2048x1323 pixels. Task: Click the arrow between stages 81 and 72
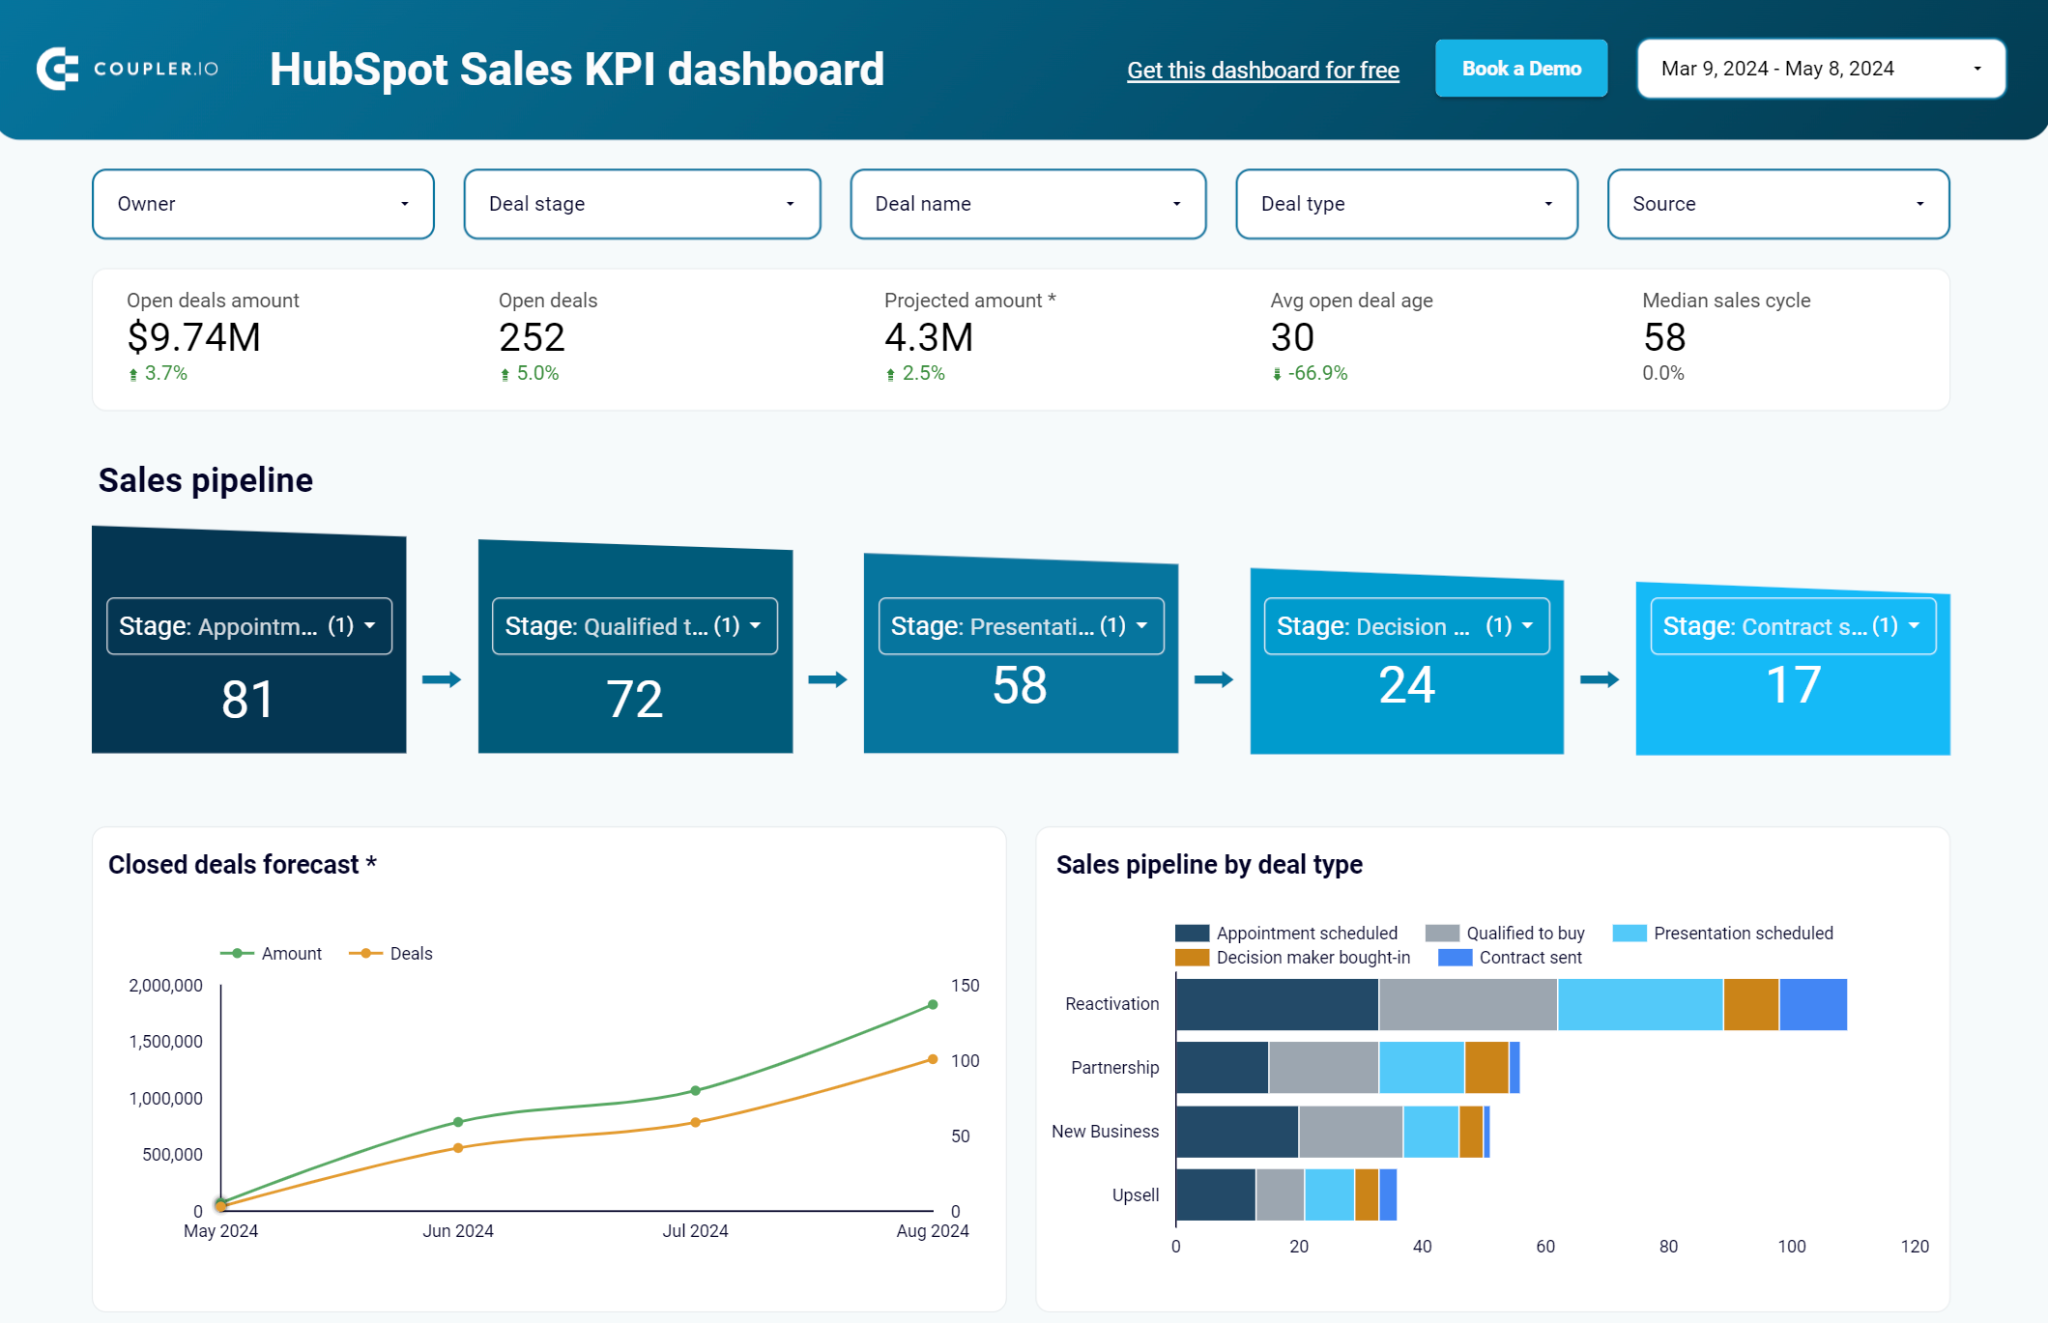(x=440, y=678)
